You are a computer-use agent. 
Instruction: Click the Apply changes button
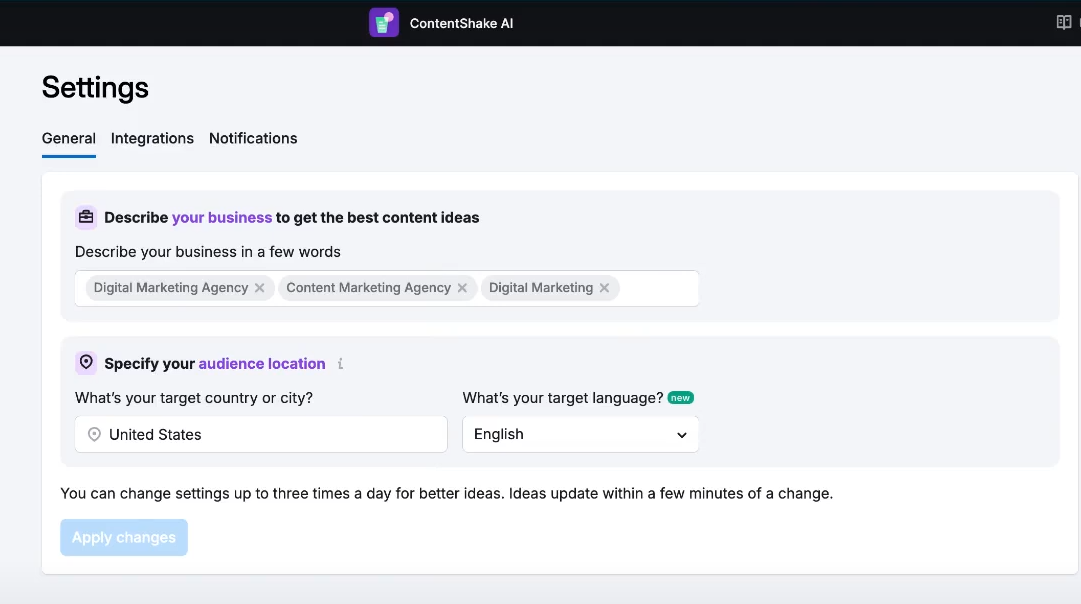(124, 537)
